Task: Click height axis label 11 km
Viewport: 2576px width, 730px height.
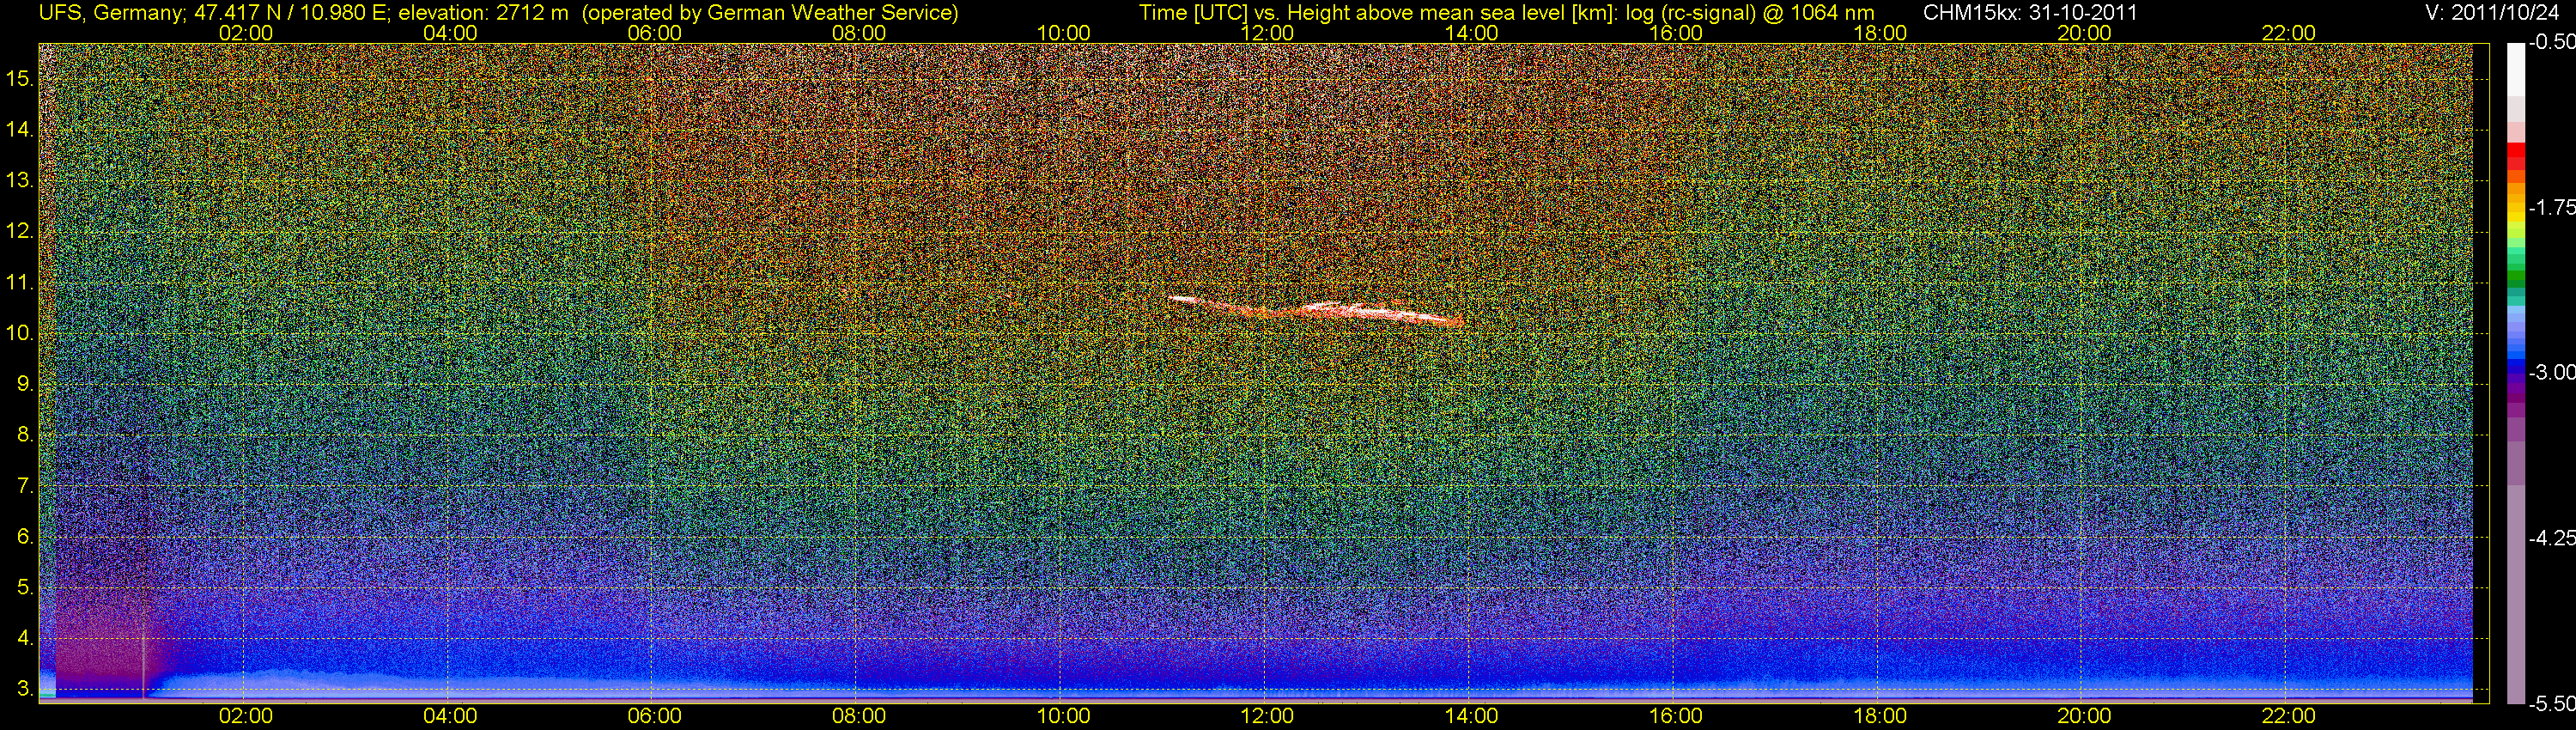Action: tap(20, 283)
